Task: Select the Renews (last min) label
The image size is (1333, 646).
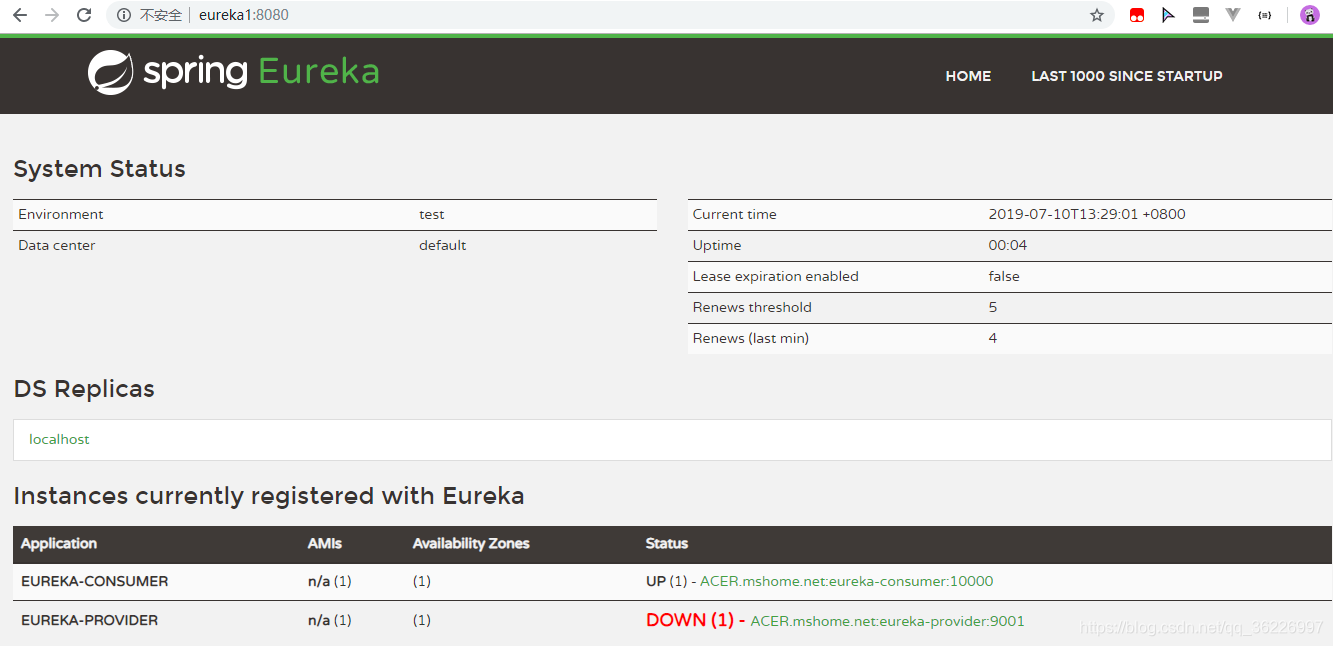Action: click(751, 338)
